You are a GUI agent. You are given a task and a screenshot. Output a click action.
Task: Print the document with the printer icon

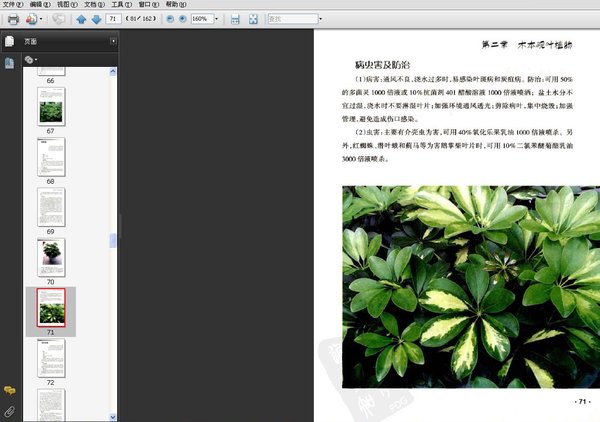coord(13,19)
